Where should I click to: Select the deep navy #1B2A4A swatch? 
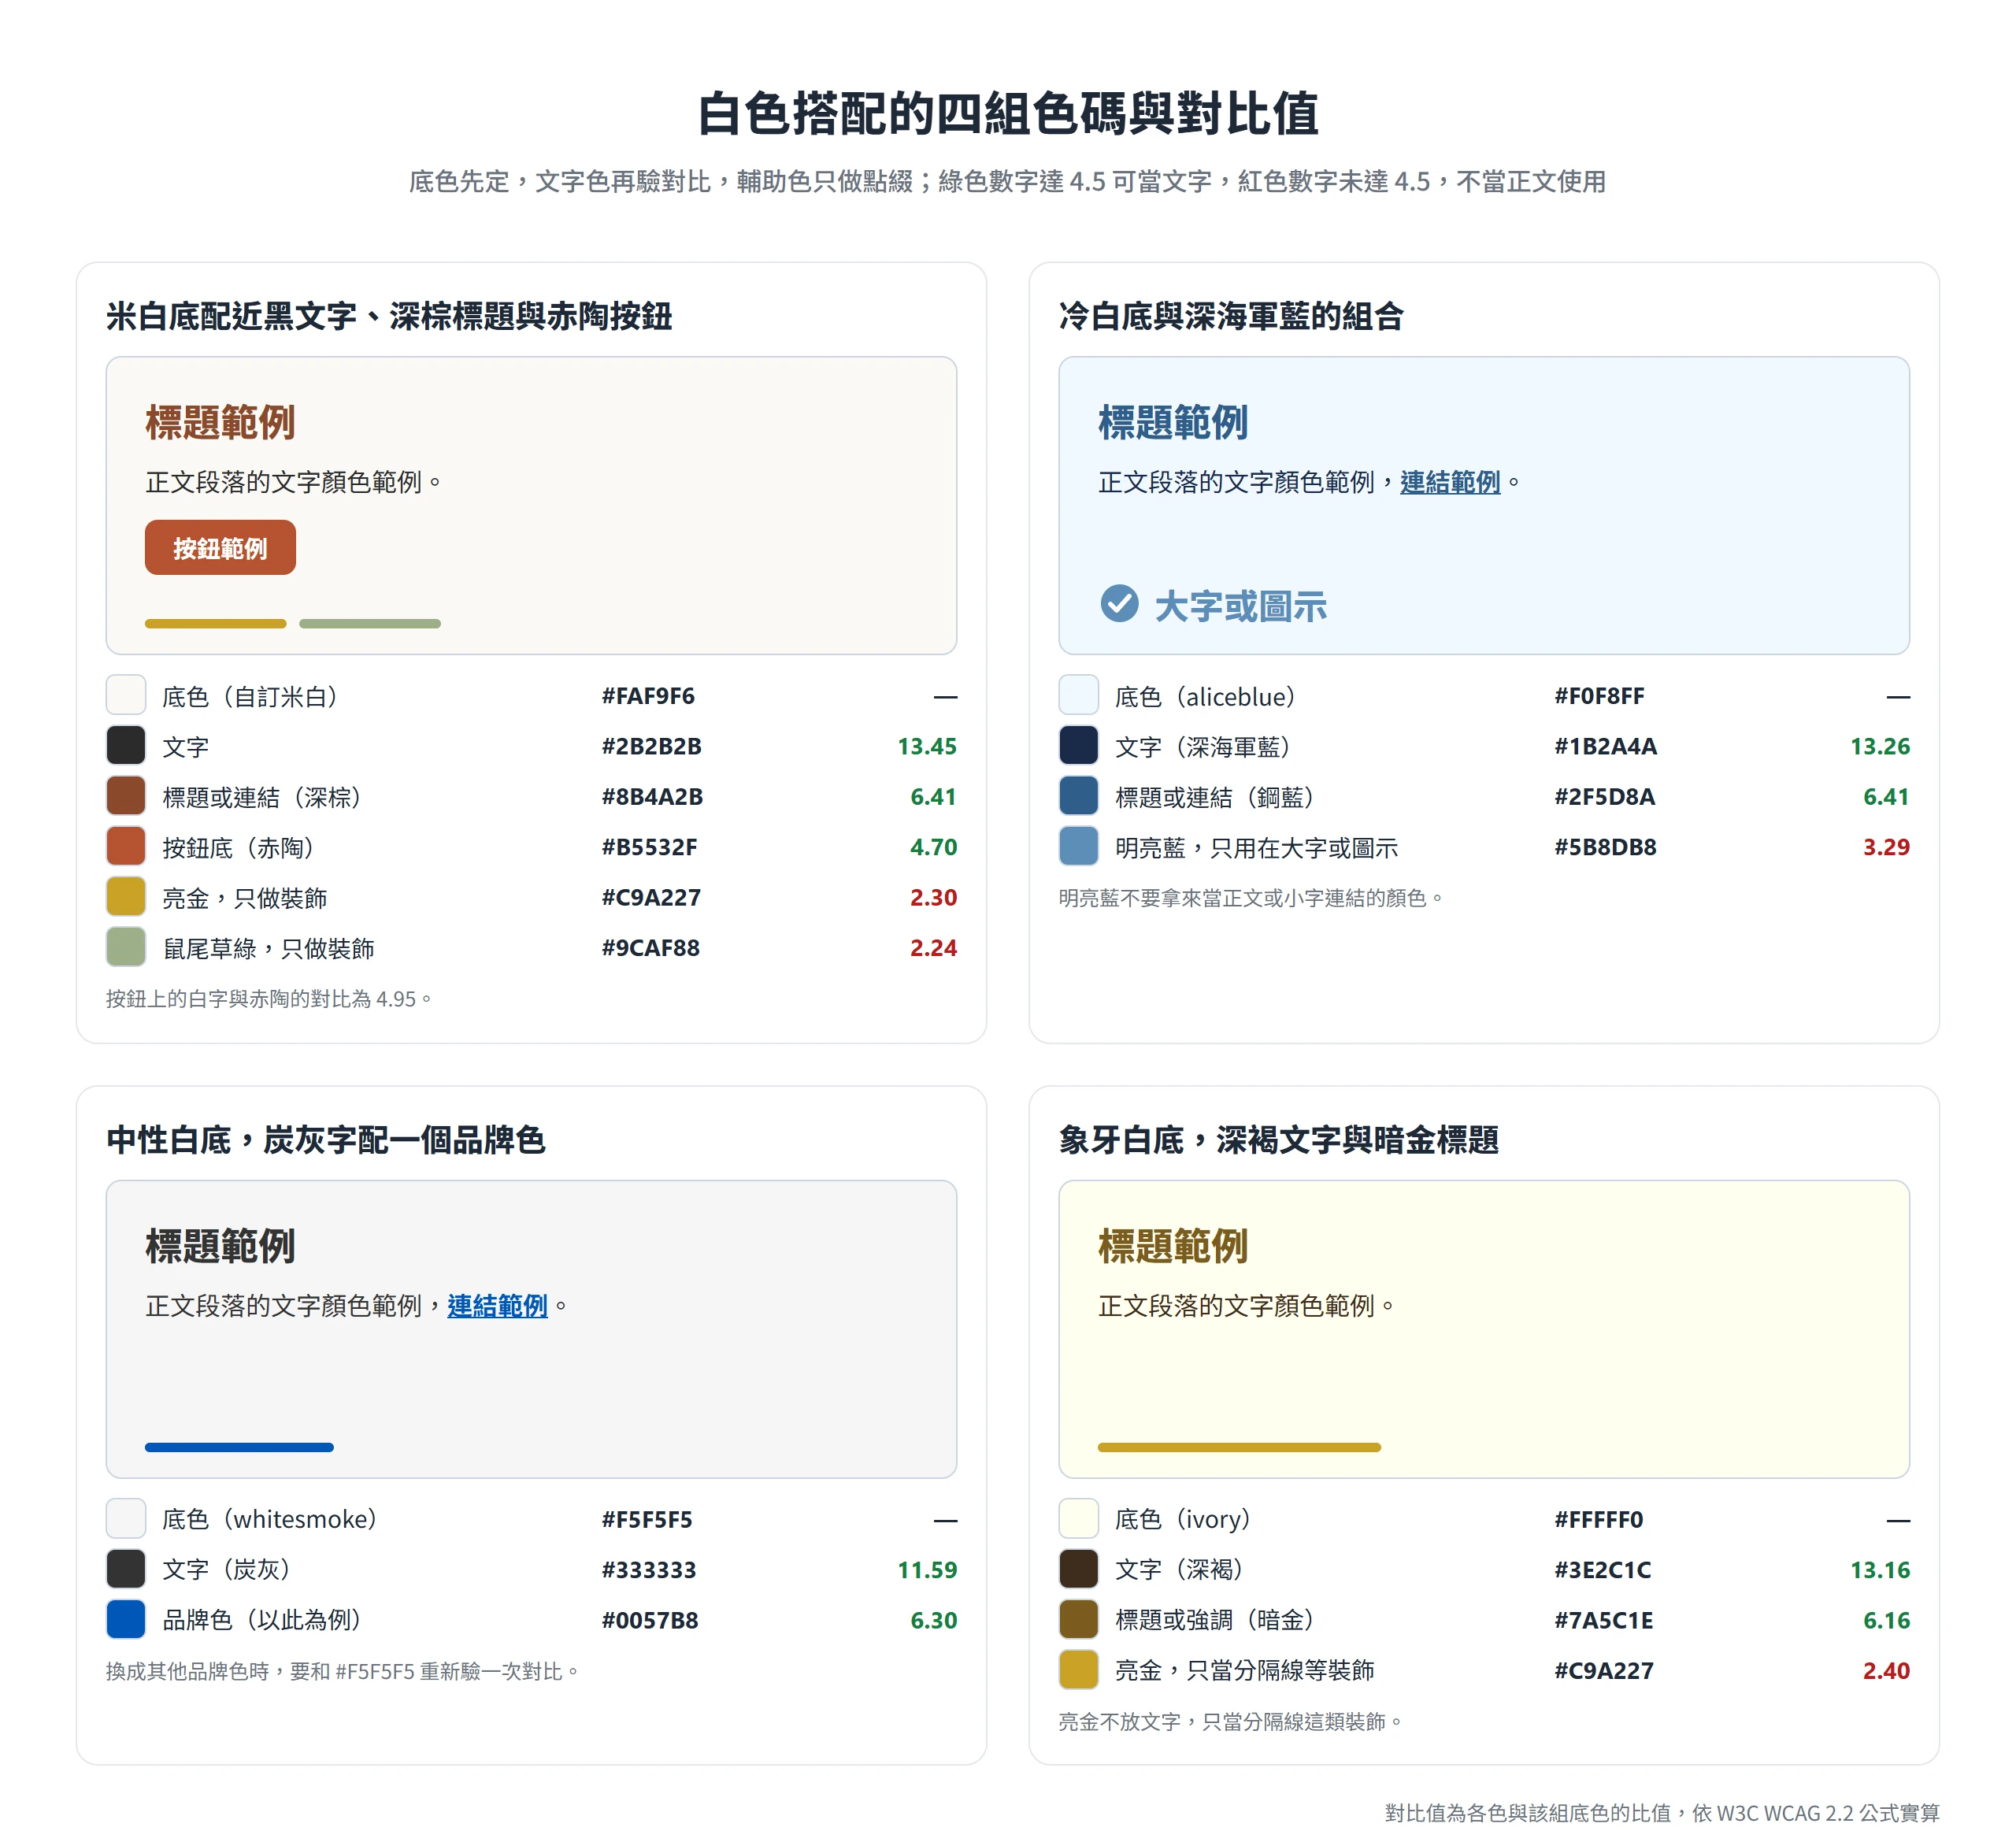1079,745
